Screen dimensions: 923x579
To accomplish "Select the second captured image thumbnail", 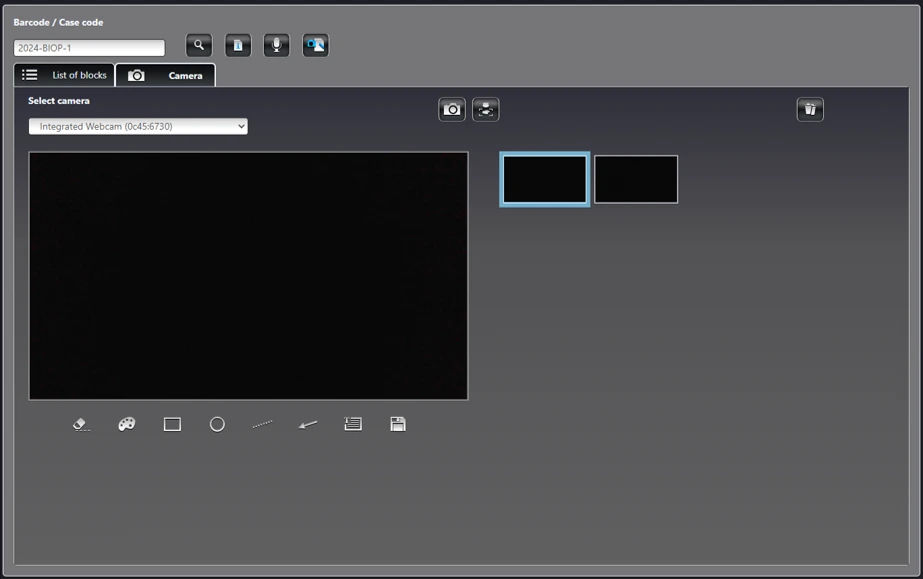I will [x=636, y=179].
